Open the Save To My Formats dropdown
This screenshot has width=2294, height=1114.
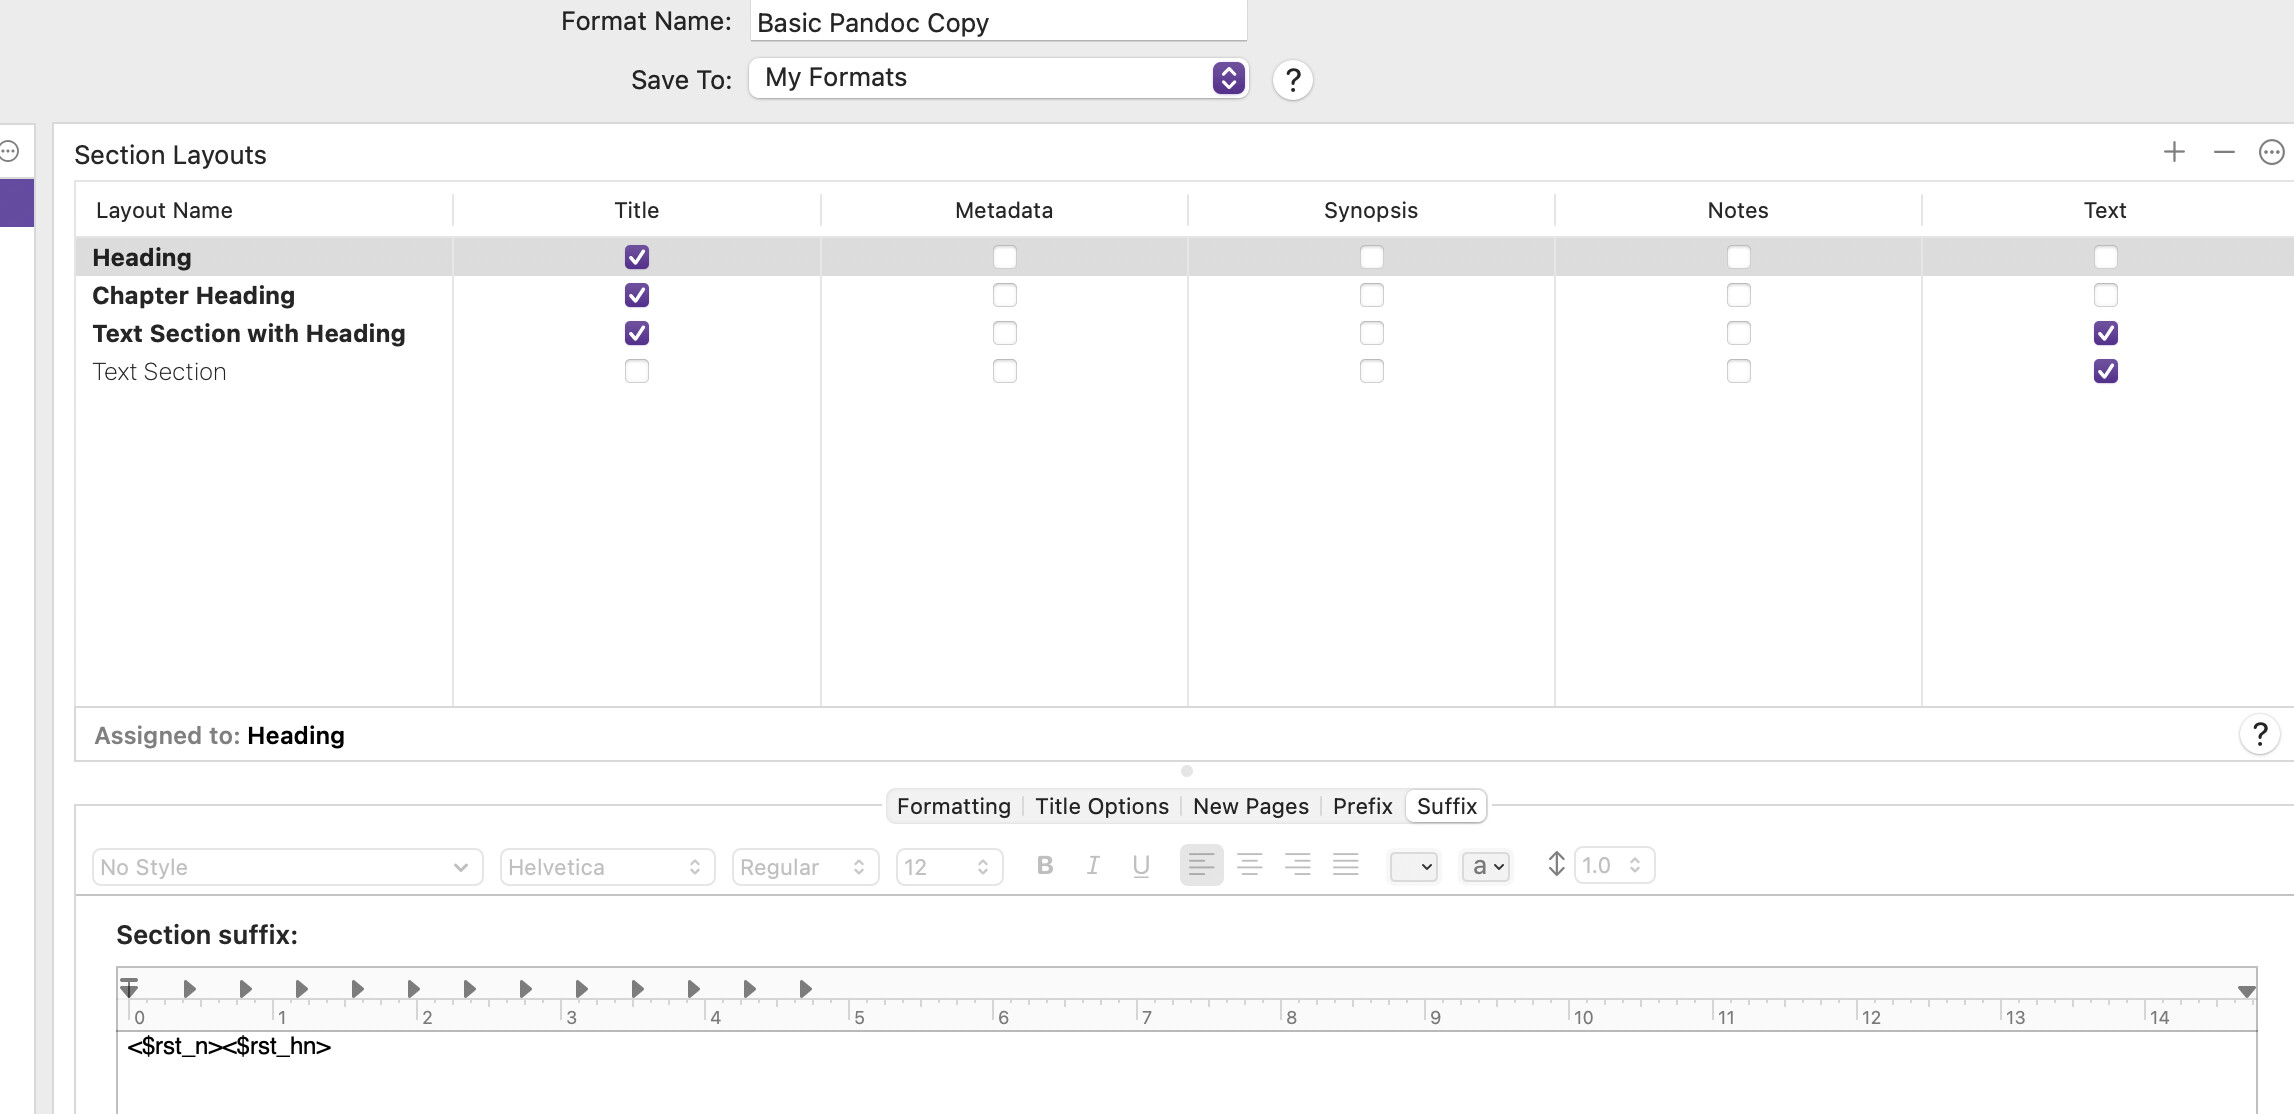pyautogui.click(x=997, y=78)
